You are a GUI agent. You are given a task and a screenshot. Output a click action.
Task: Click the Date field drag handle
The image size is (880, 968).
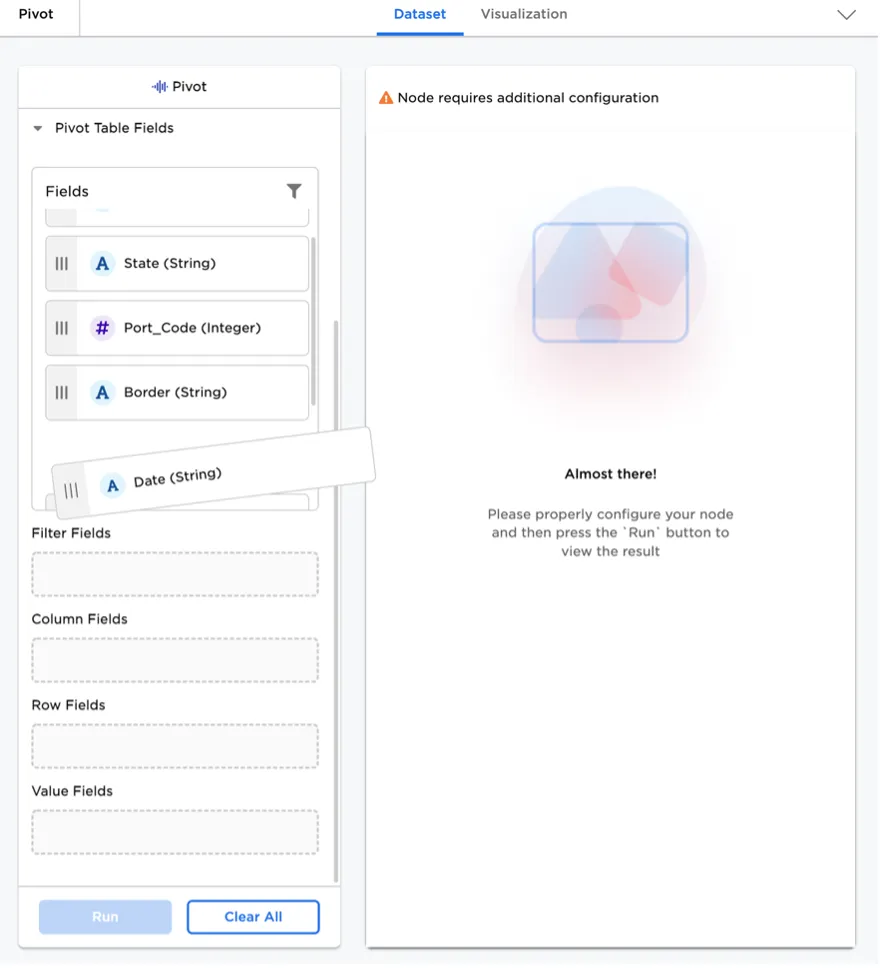click(x=71, y=491)
